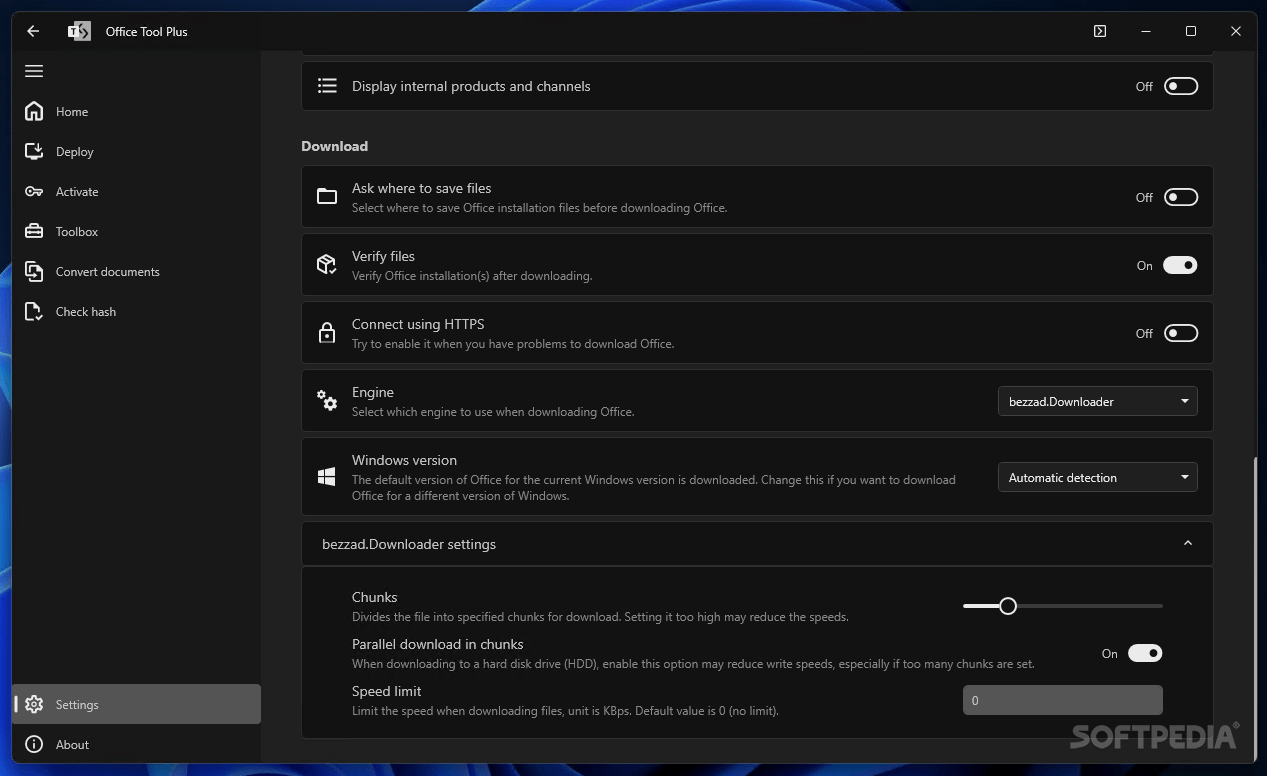Click the Speed limit input field

click(x=1063, y=700)
